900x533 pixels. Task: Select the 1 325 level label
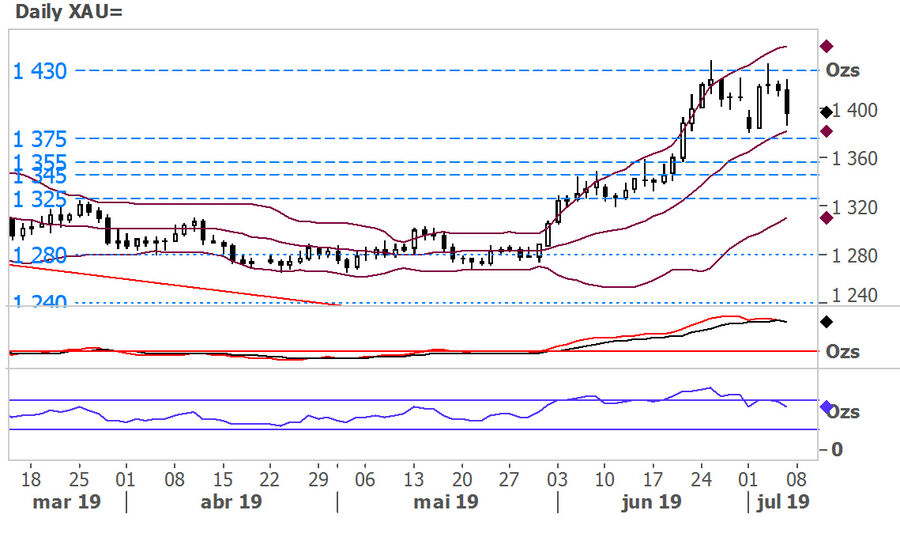coord(40,198)
